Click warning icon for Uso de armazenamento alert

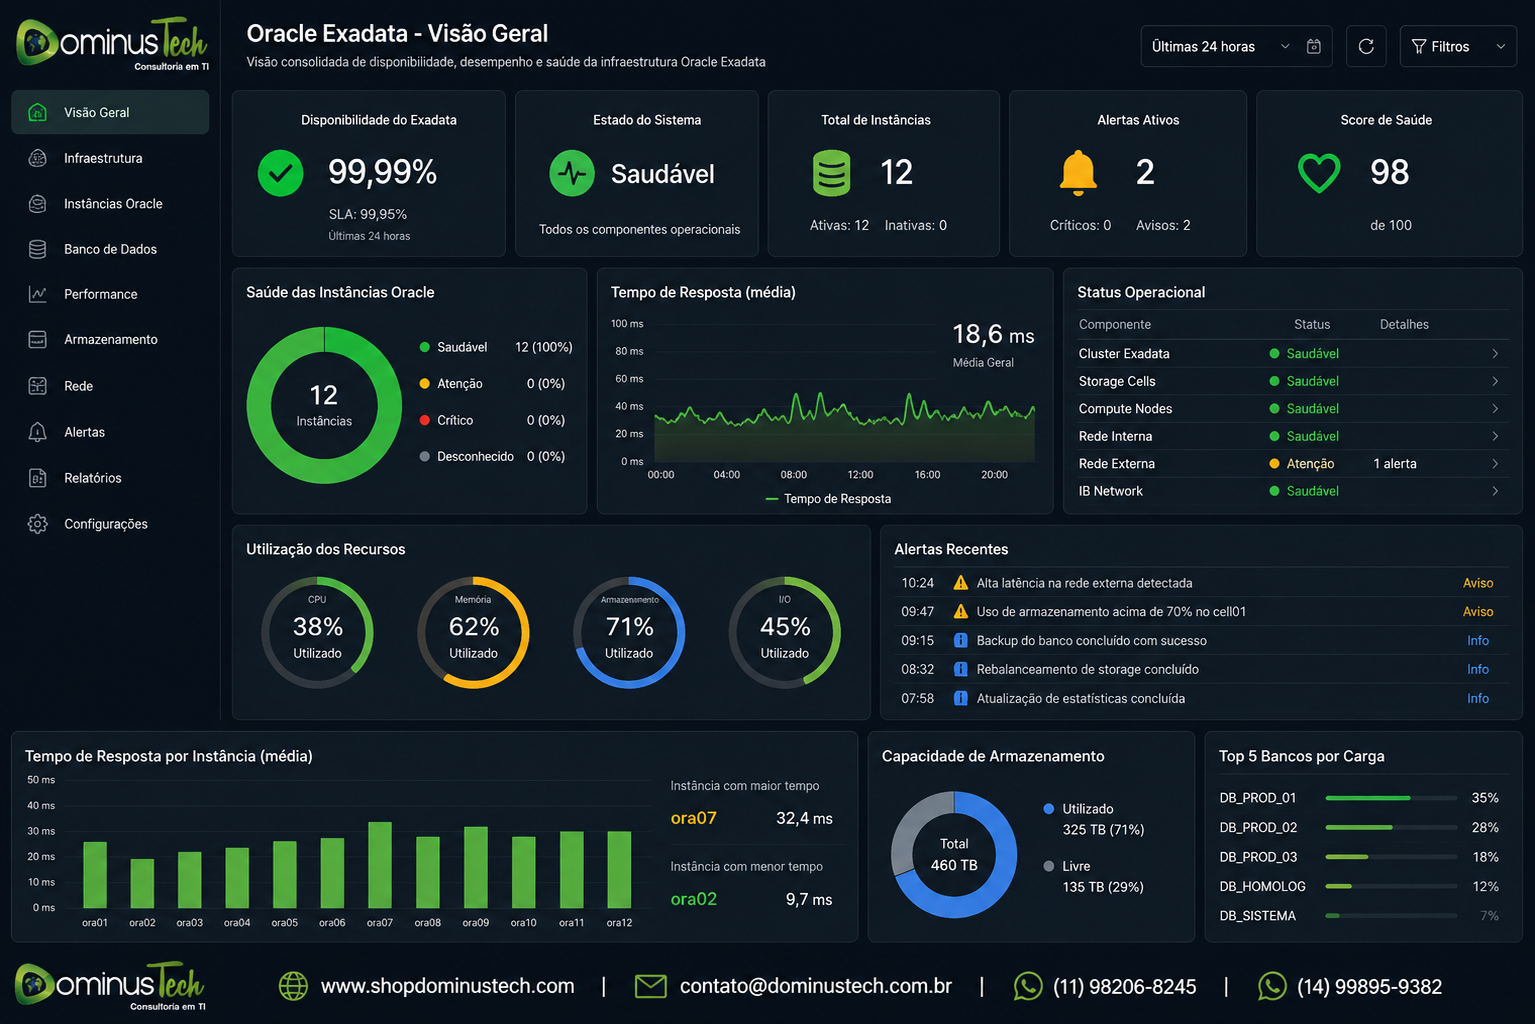pyautogui.click(x=961, y=611)
